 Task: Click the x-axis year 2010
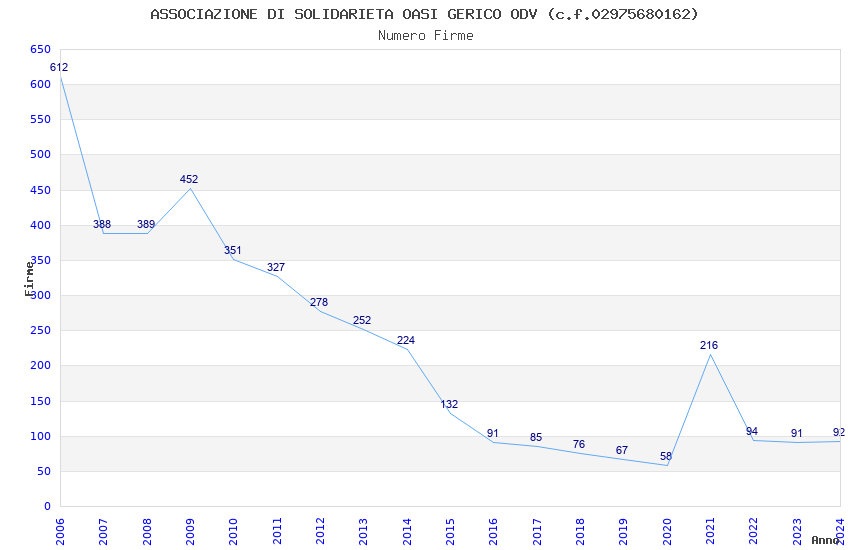coord(233,531)
